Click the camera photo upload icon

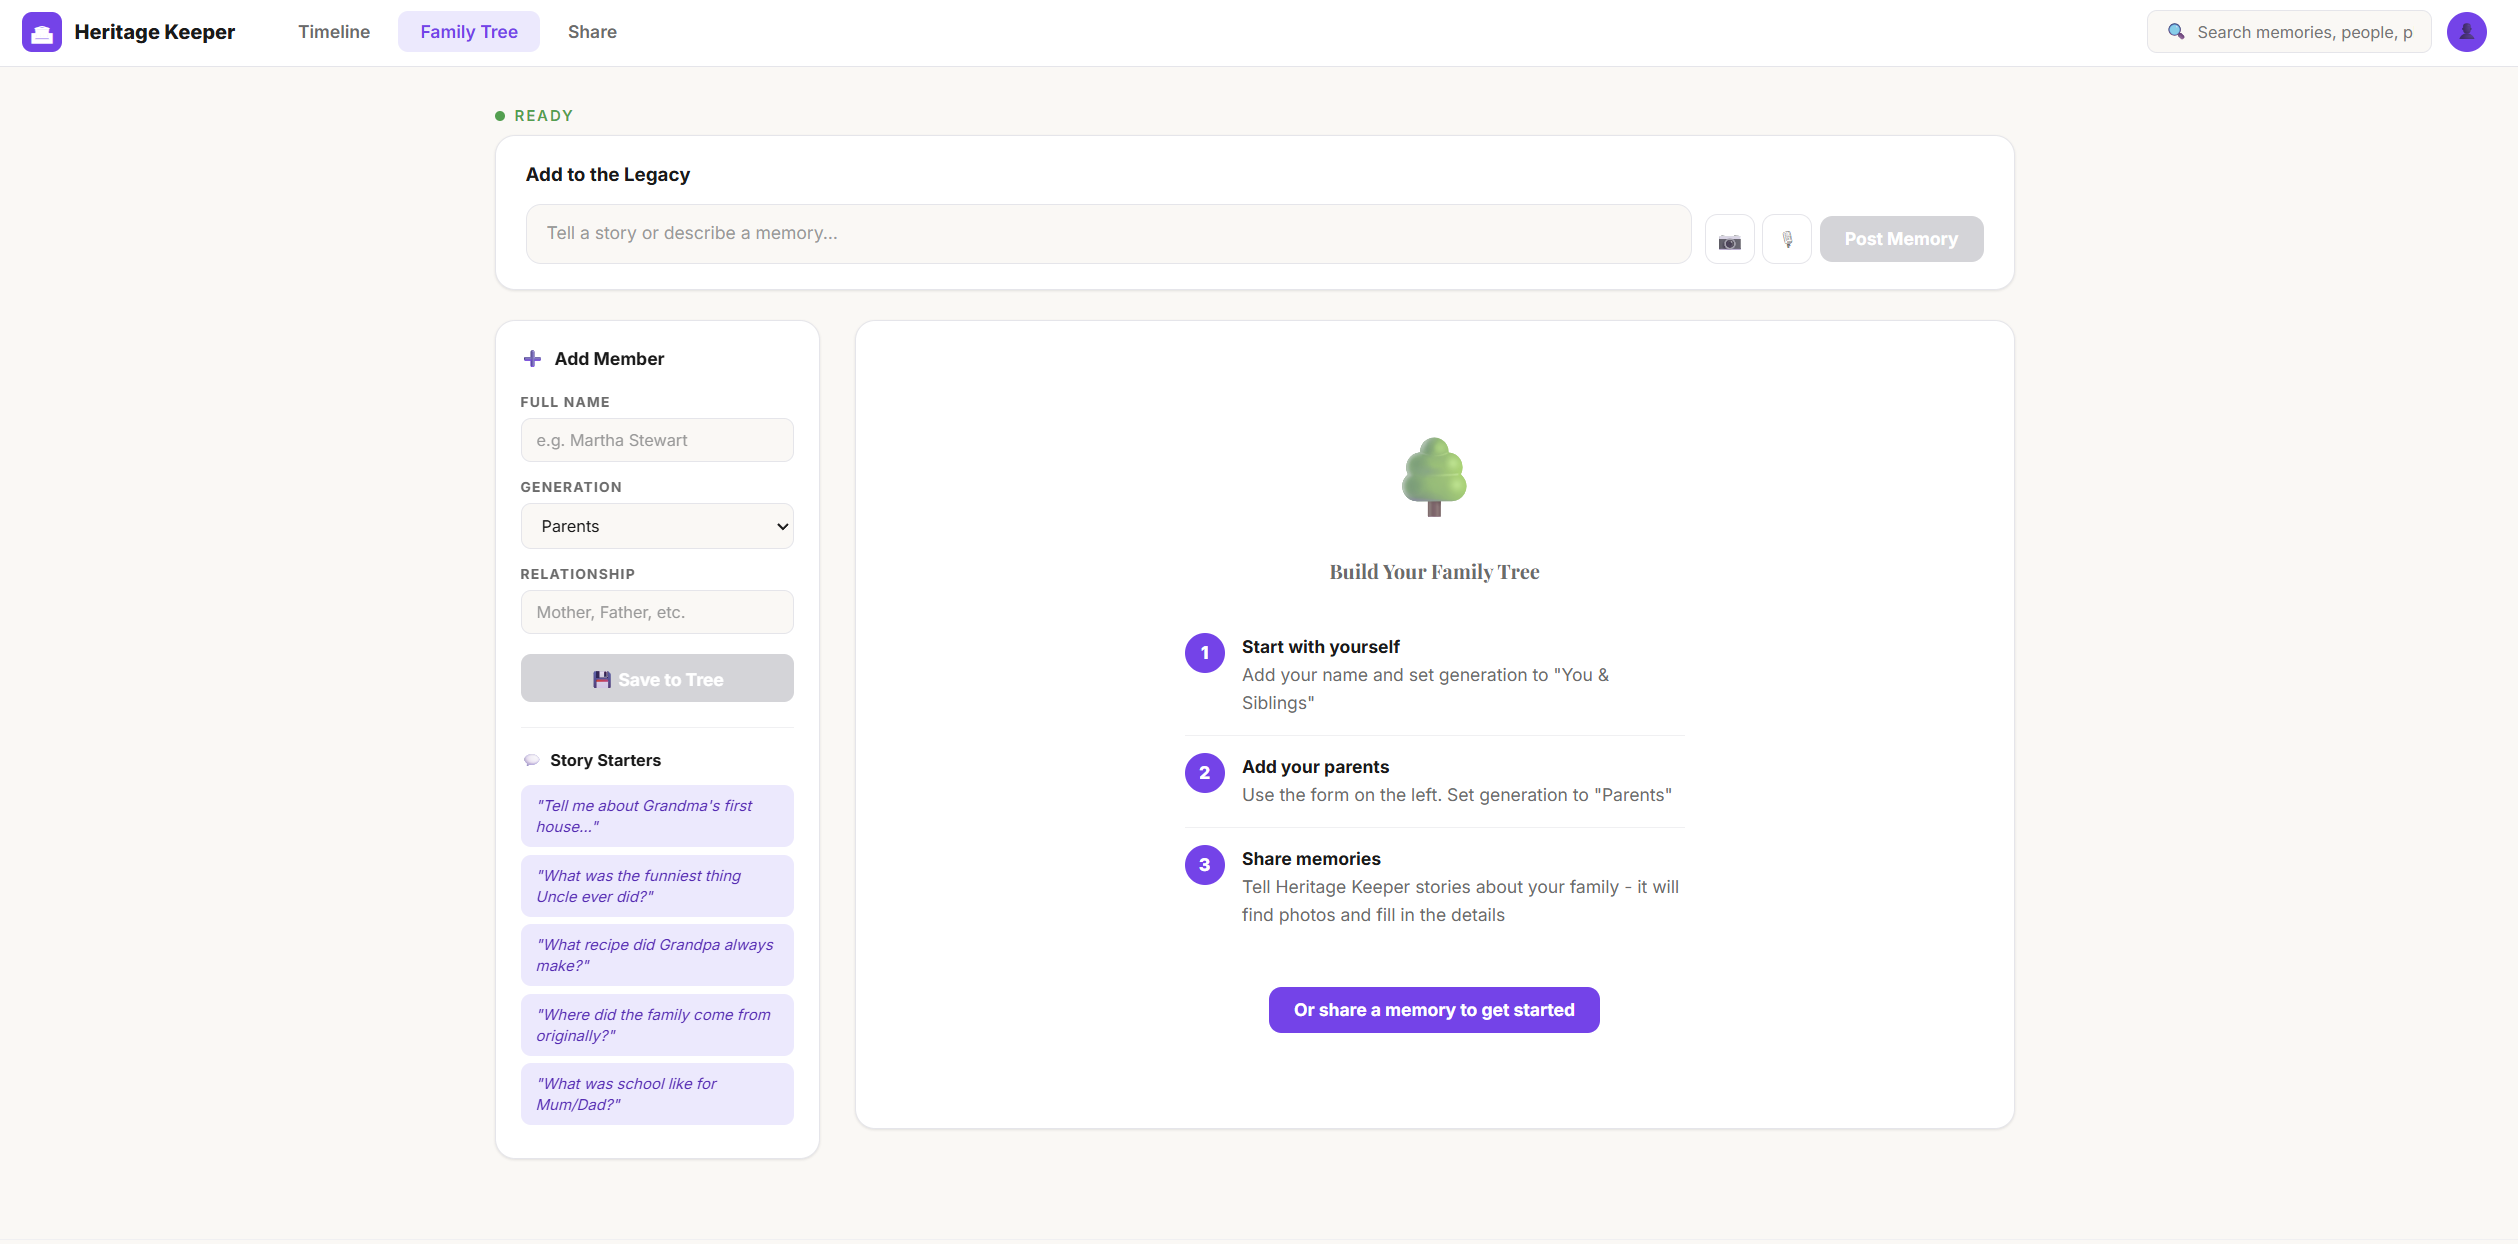coord(1729,240)
